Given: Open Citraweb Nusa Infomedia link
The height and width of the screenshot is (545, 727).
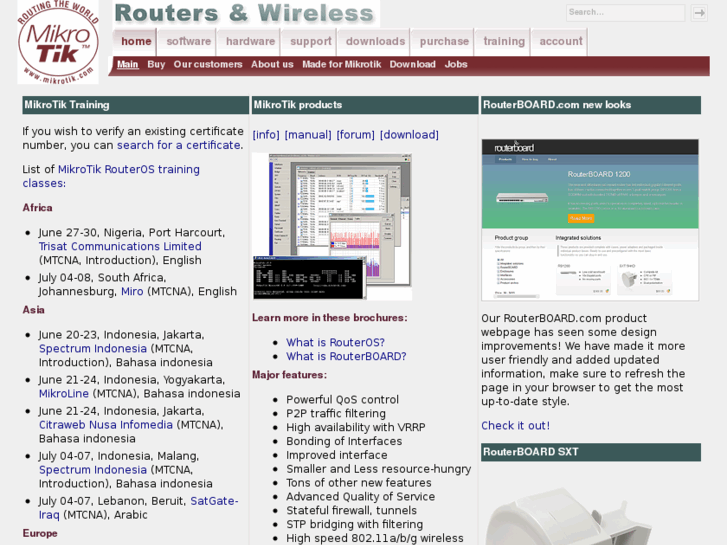Looking at the screenshot, I should [106, 424].
